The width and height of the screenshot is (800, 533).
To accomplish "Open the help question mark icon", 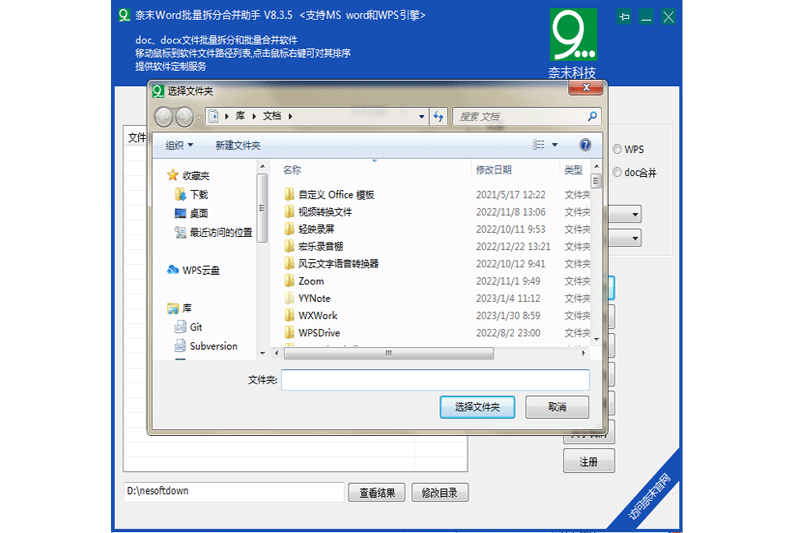I will pos(585,145).
